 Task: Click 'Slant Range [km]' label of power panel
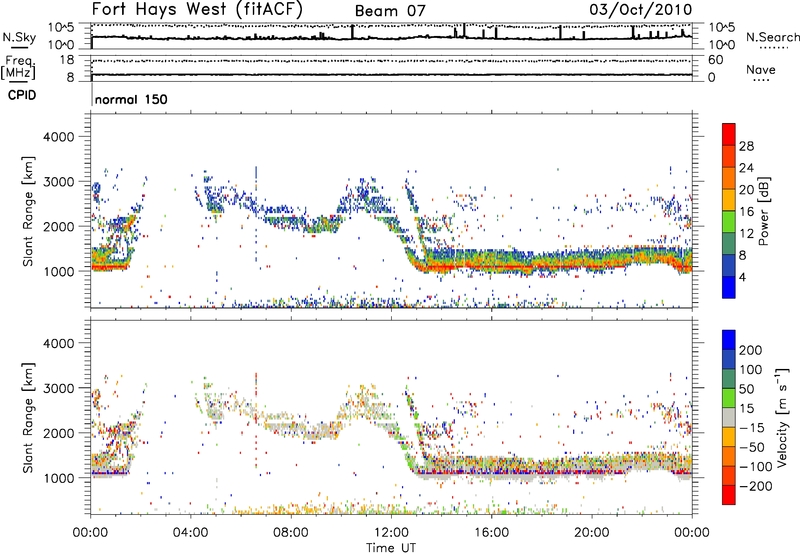(x=28, y=211)
